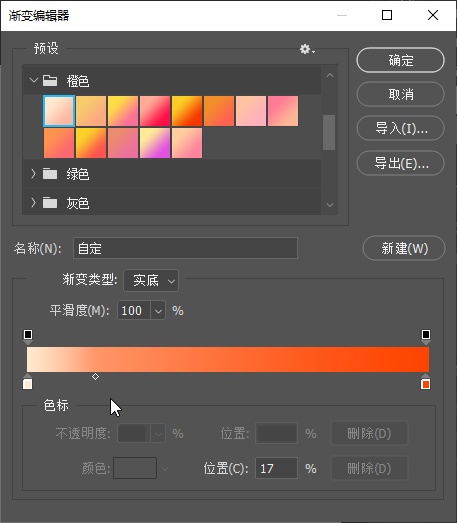Open the presets gear menu
The width and height of the screenshot is (457, 523).
307,49
